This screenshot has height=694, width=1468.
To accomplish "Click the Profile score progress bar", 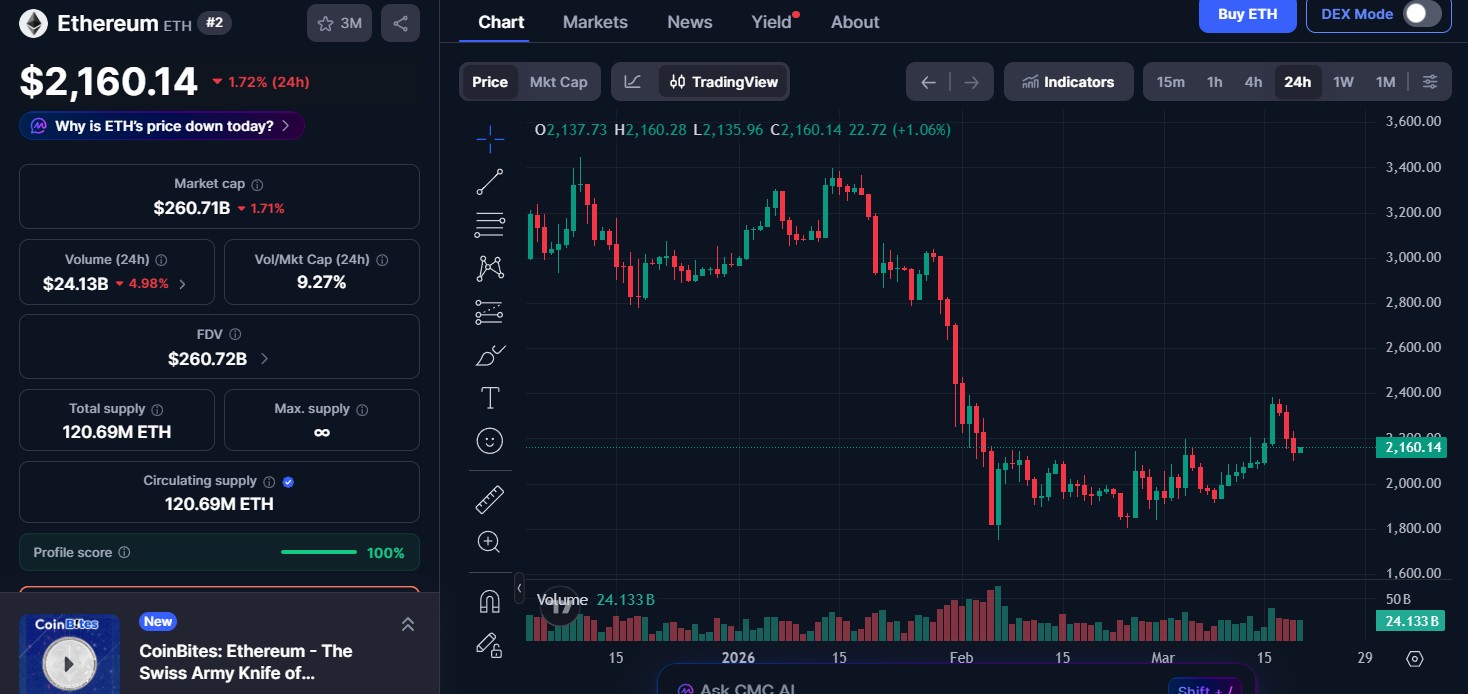I will point(318,551).
